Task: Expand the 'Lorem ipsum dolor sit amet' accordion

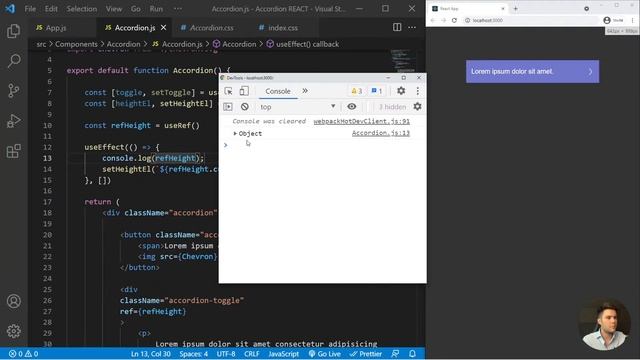Action: [x=532, y=71]
